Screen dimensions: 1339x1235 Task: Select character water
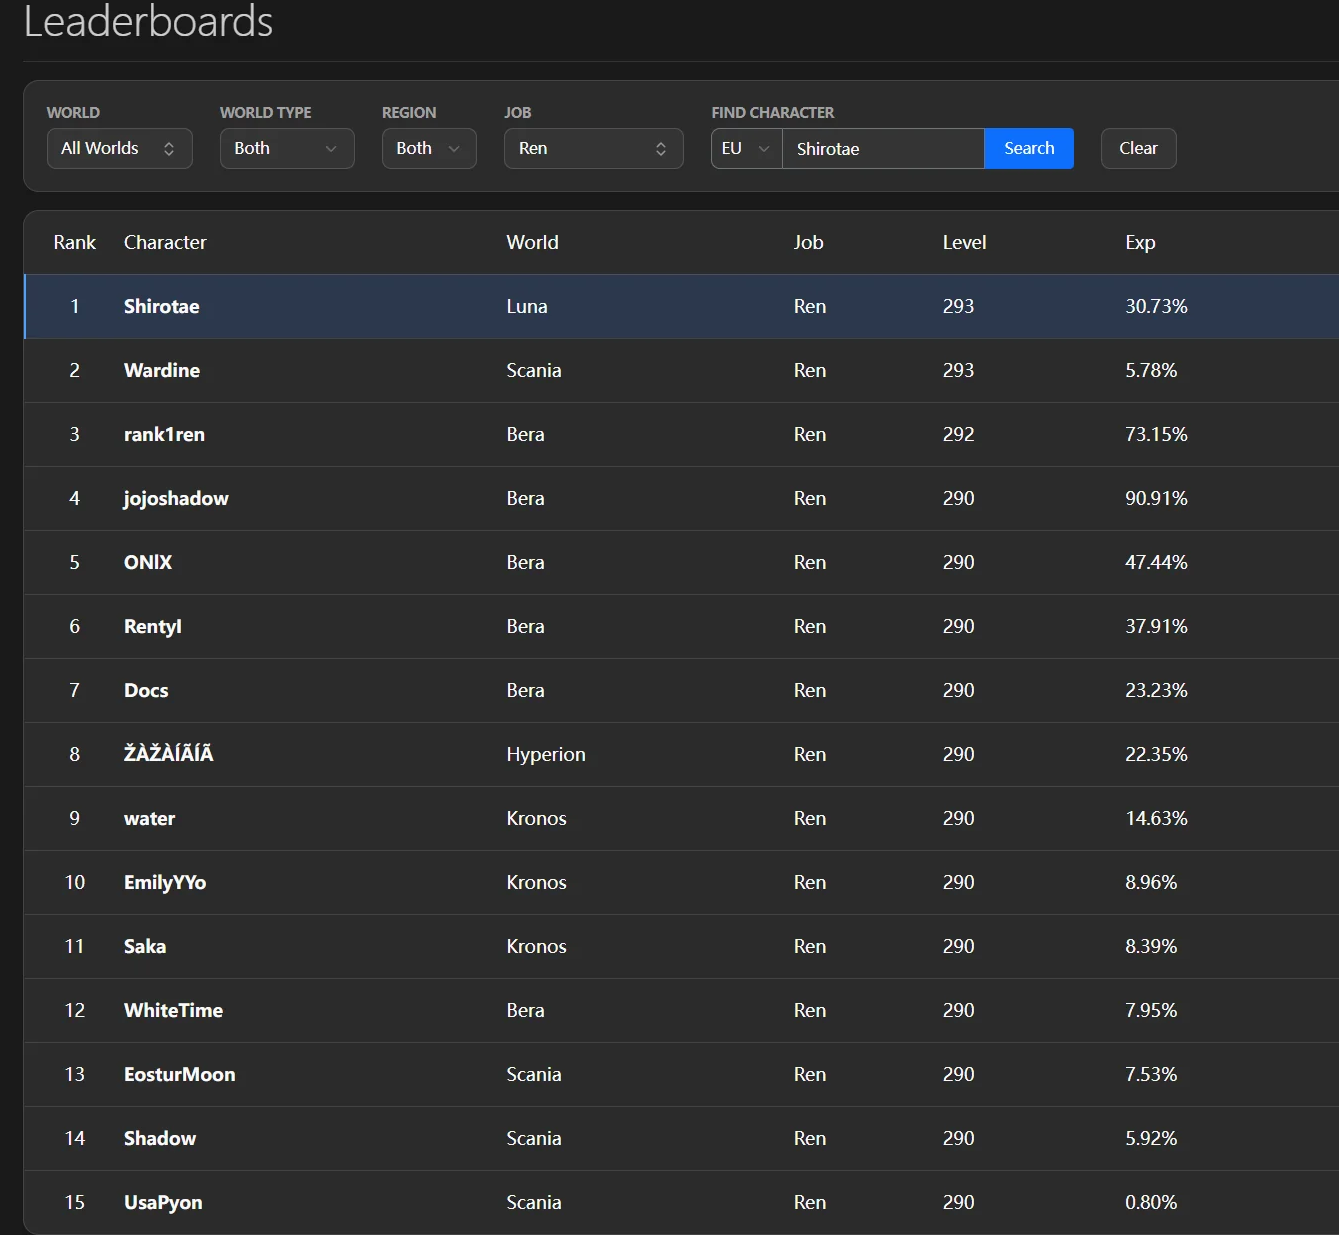[150, 819]
